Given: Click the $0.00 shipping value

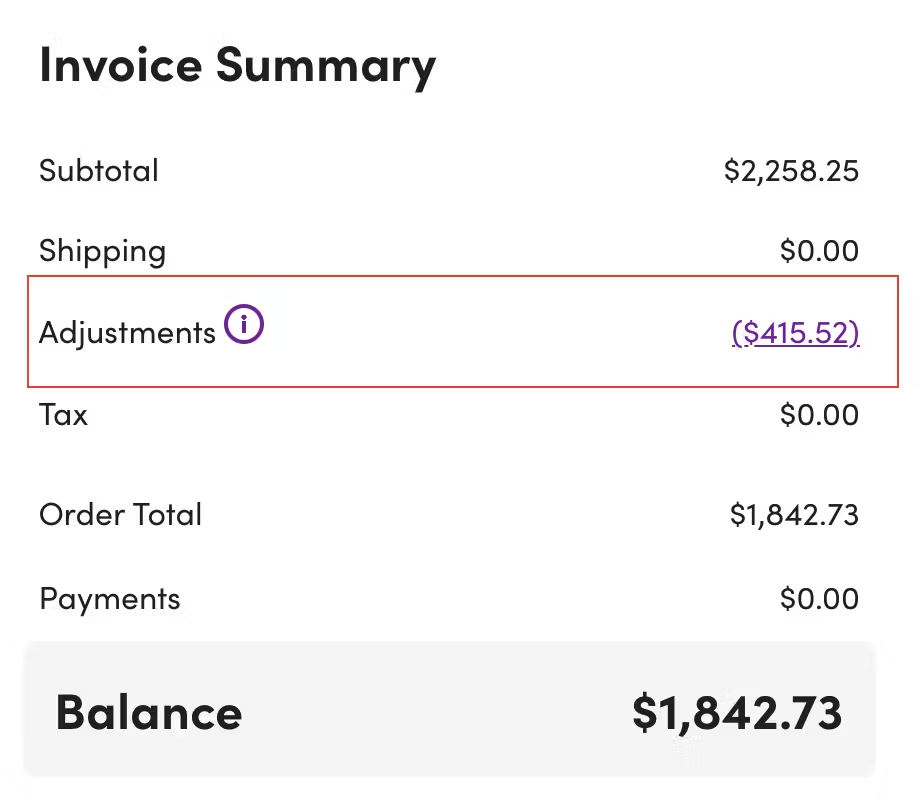Looking at the screenshot, I should point(820,251).
